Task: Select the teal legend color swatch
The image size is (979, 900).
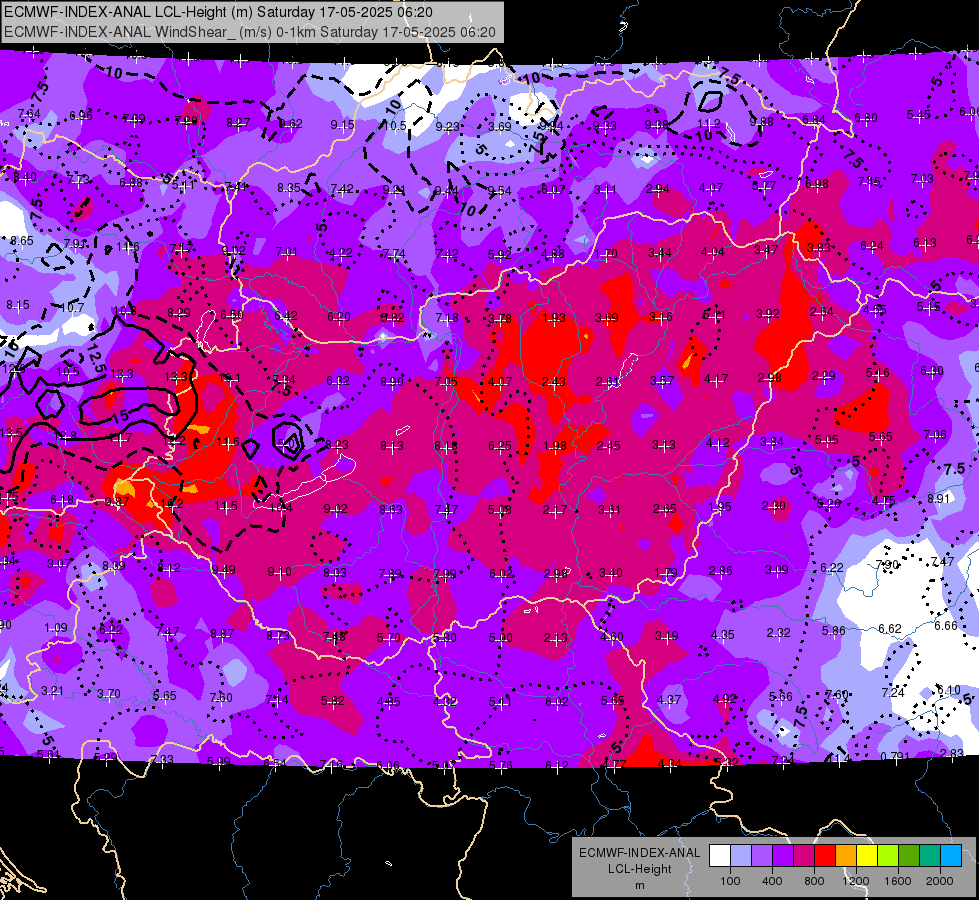Action: [x=930, y=856]
